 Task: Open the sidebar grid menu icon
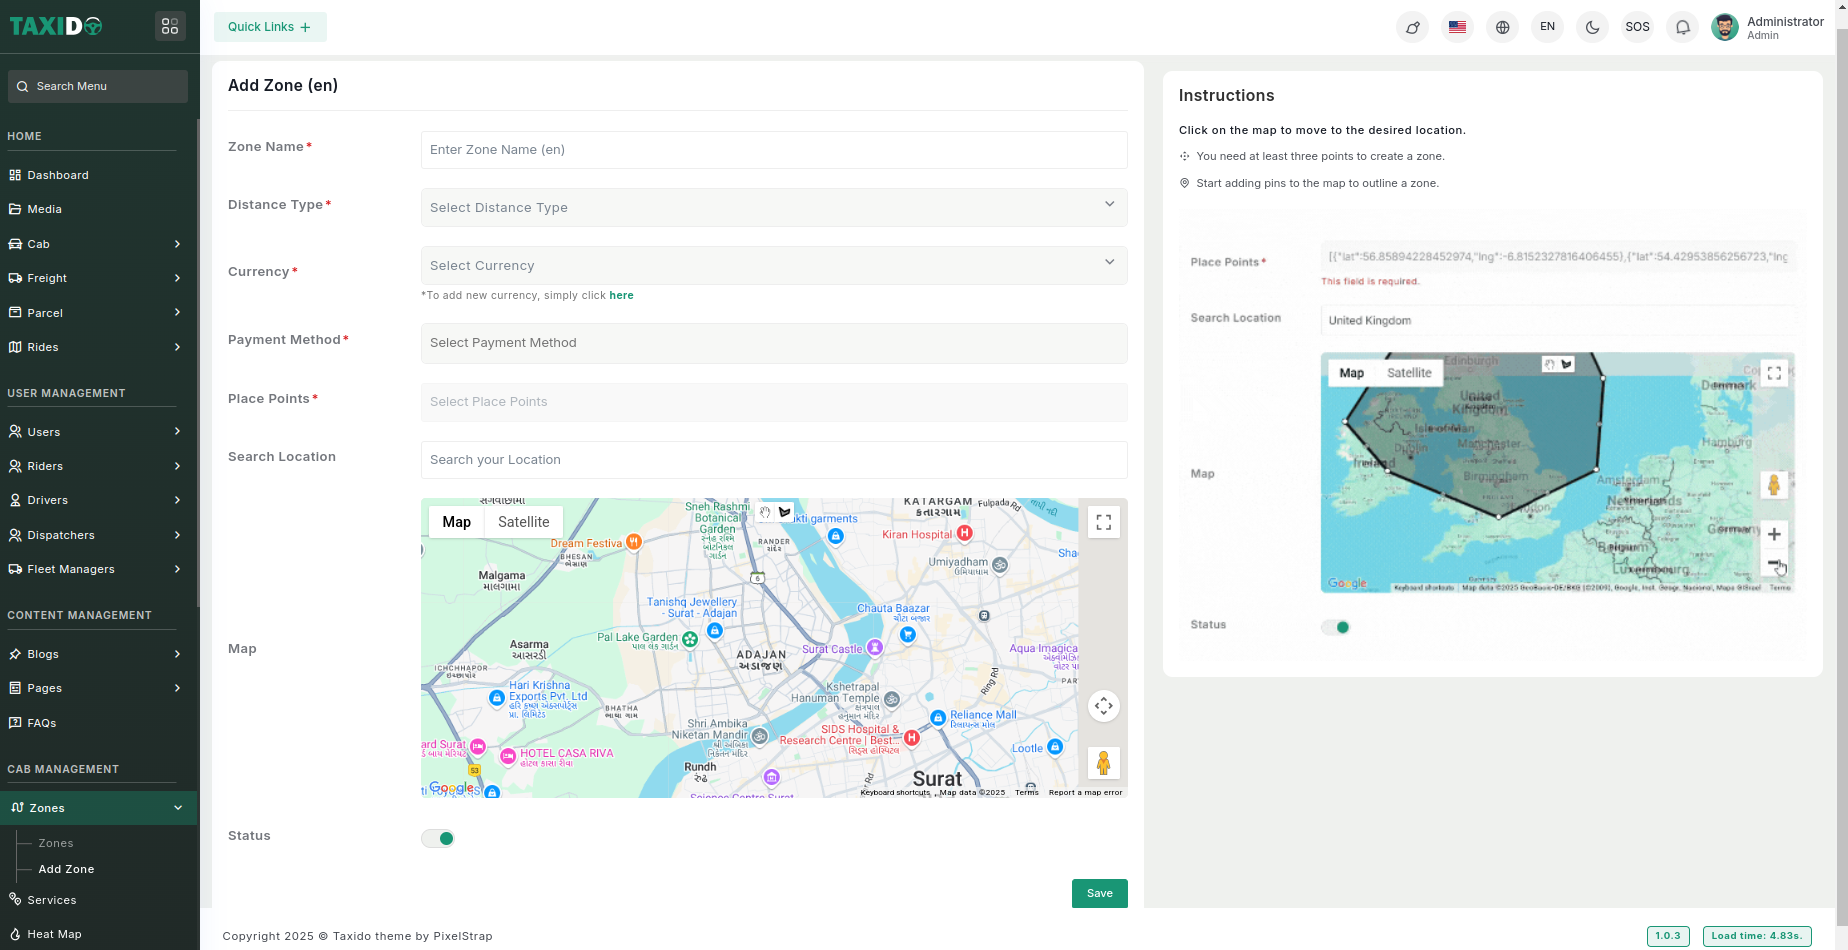[170, 26]
